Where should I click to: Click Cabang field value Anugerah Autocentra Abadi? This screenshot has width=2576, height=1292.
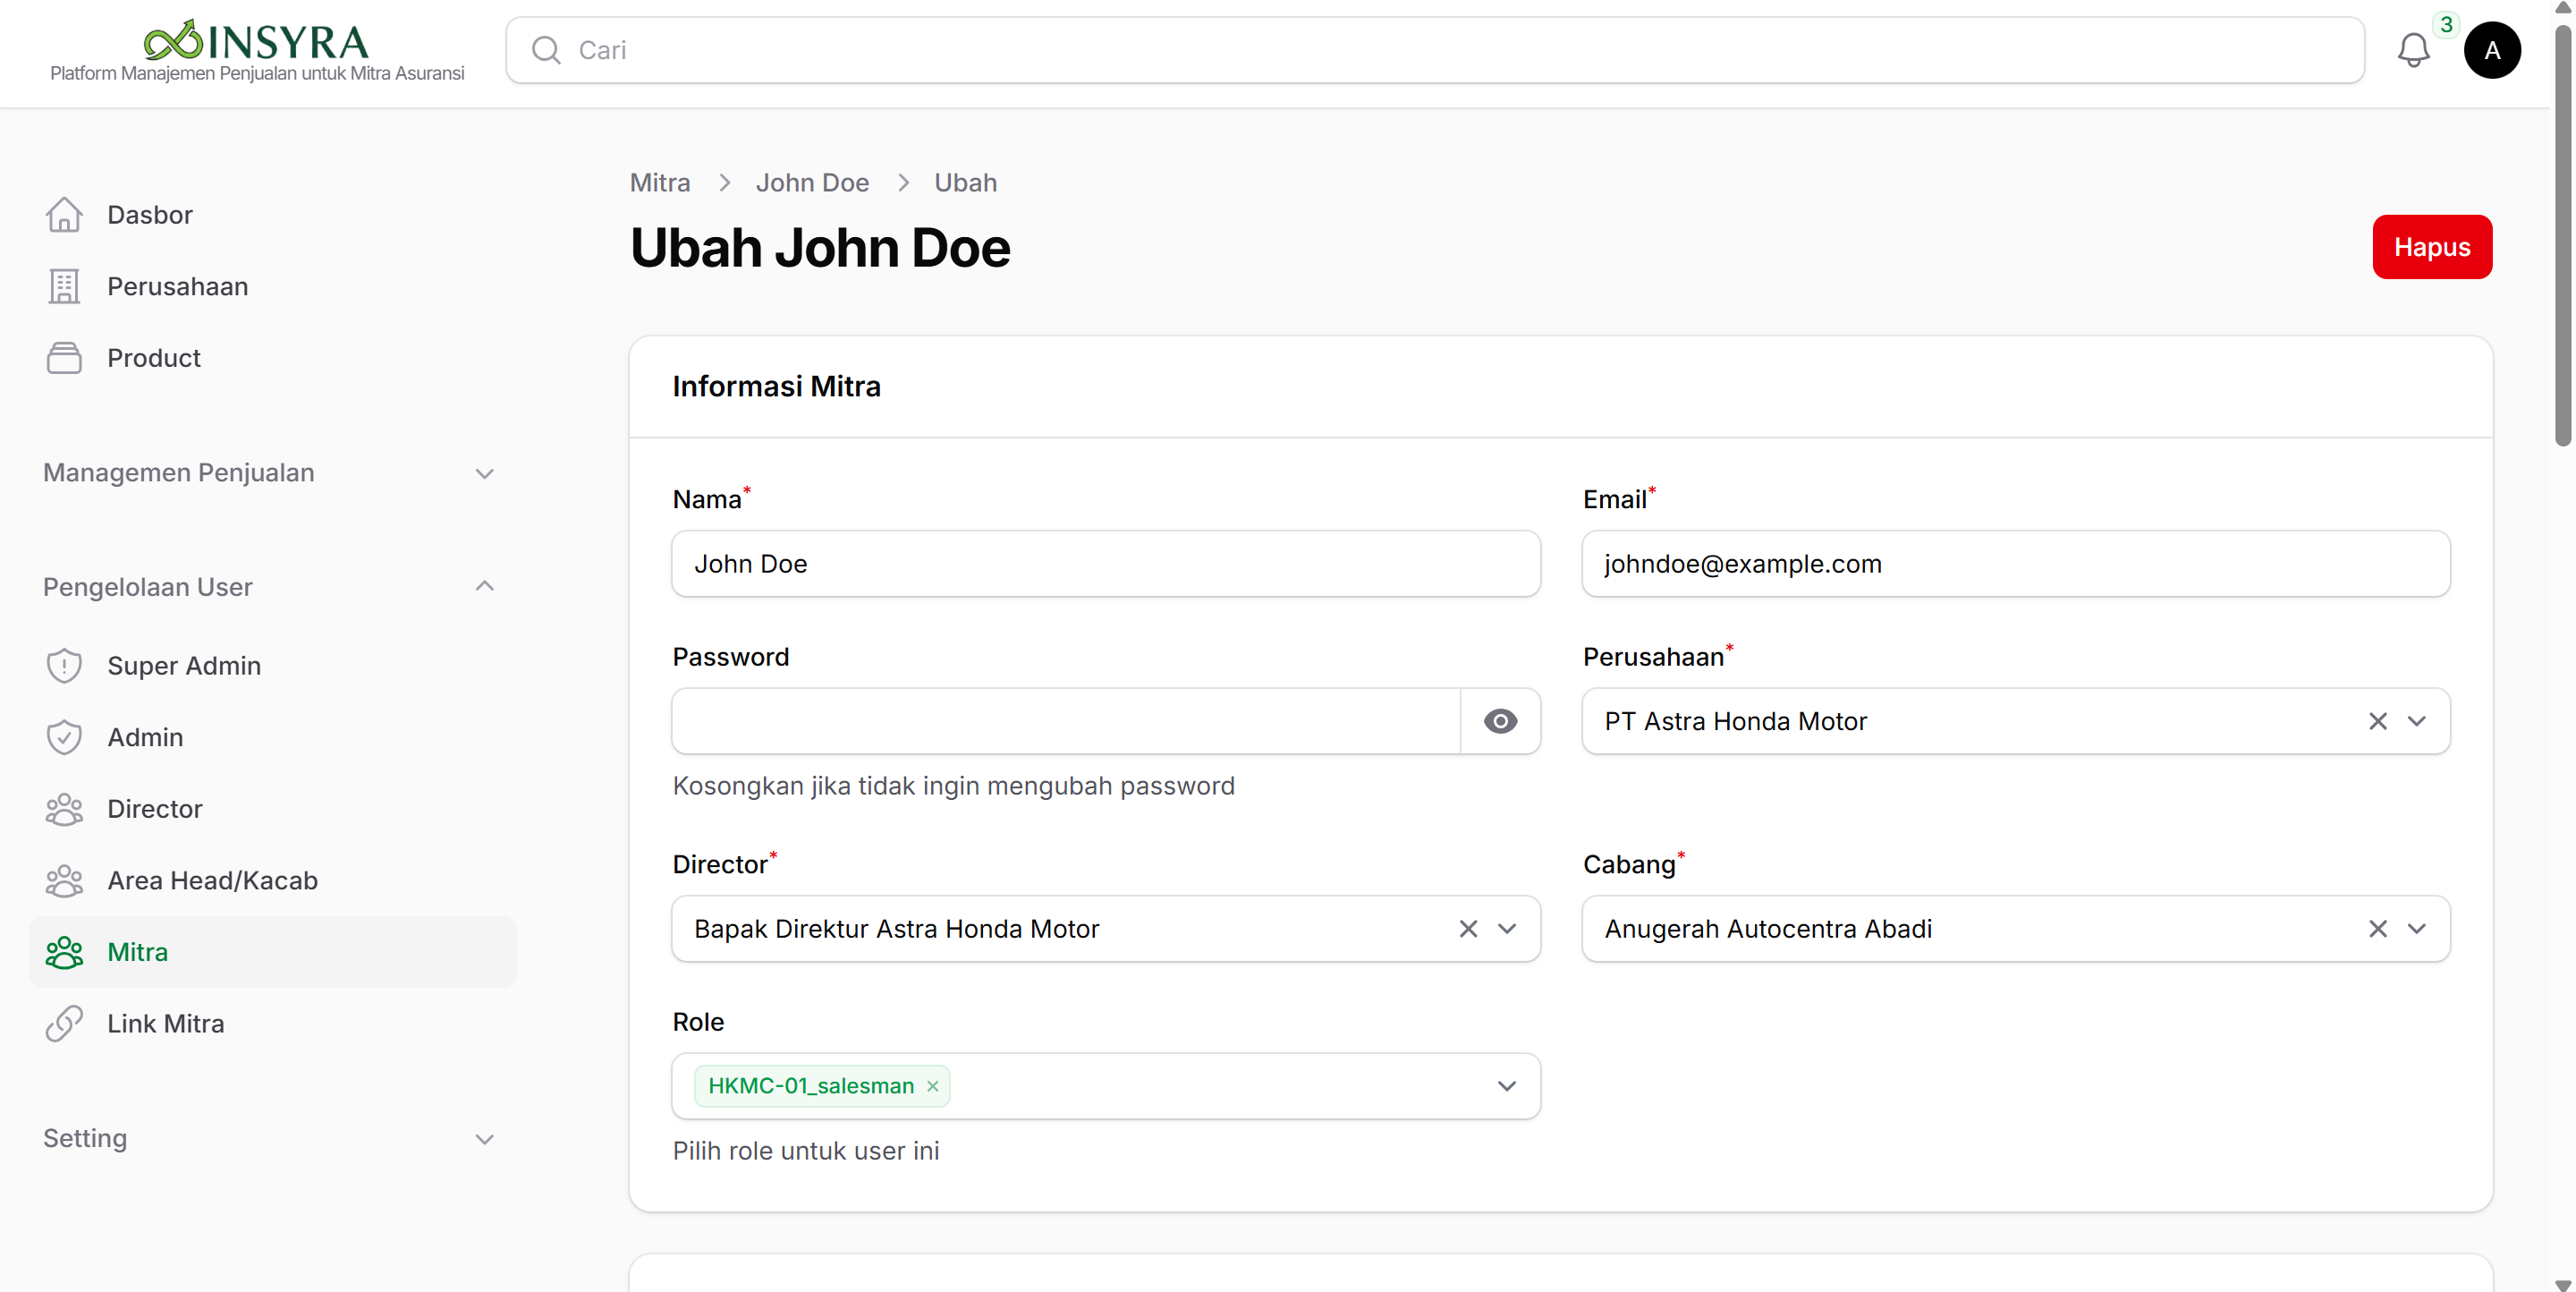[1768, 929]
